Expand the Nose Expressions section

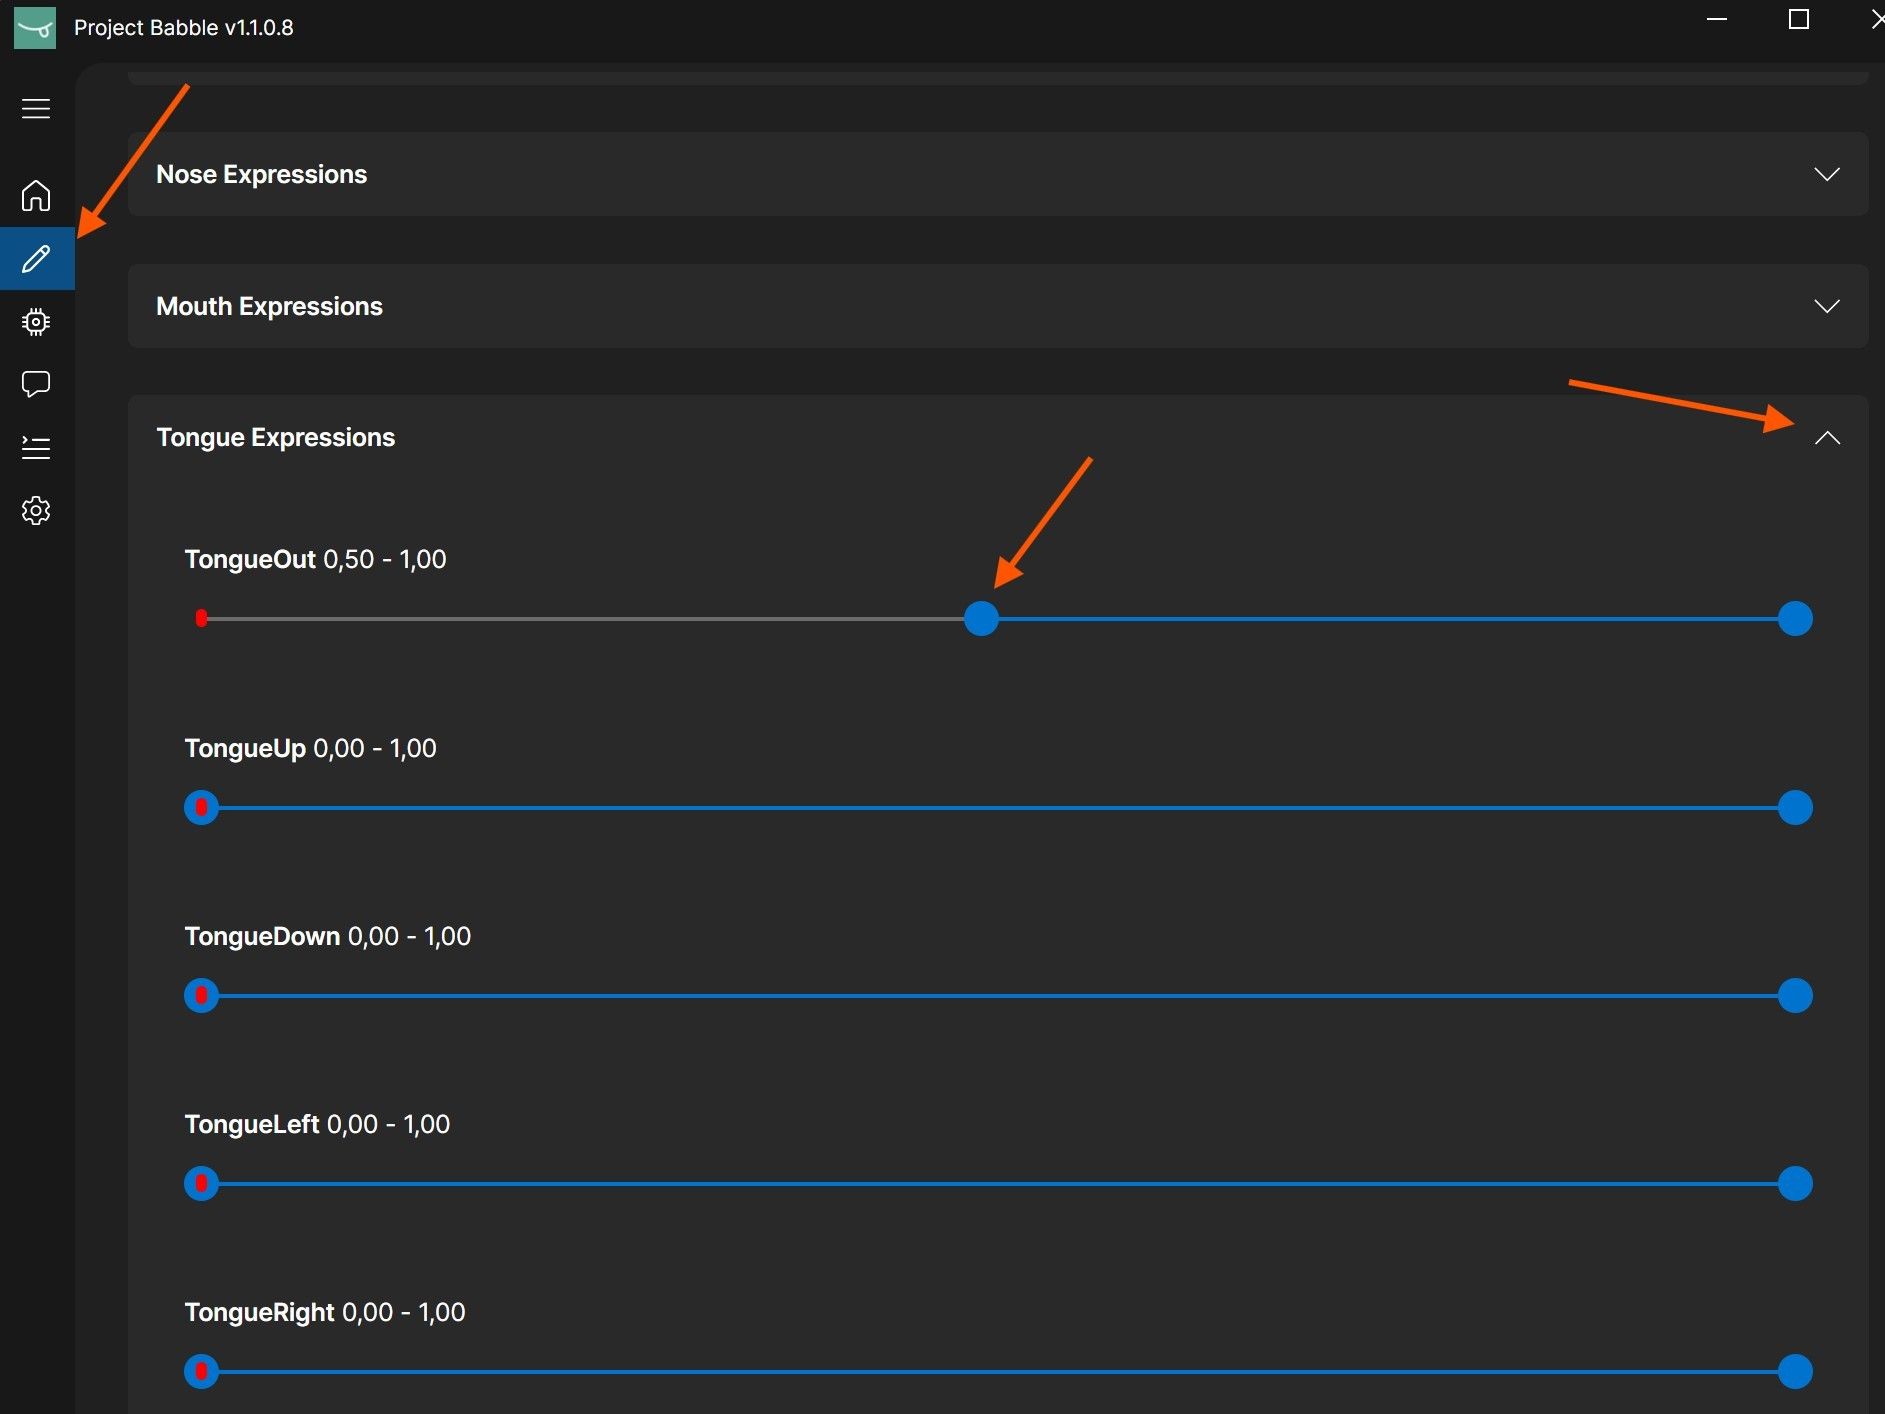(1828, 174)
